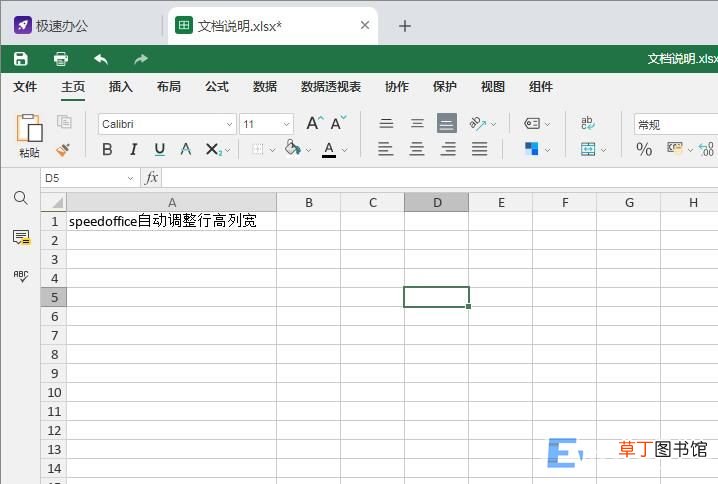Screen dimensions: 718x484
Task: Open the fill color dropdown arrow
Action: [308, 150]
